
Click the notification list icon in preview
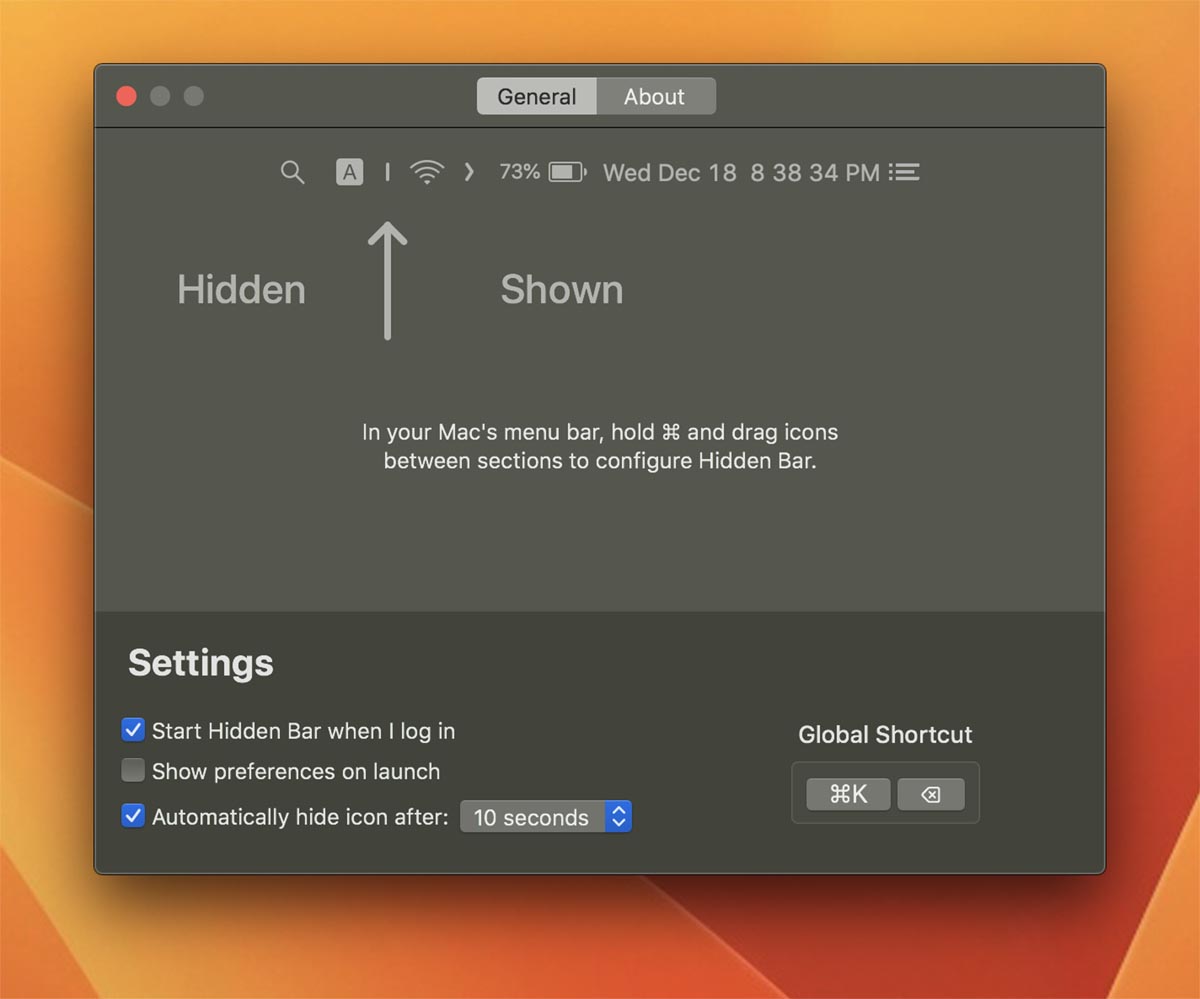[904, 172]
